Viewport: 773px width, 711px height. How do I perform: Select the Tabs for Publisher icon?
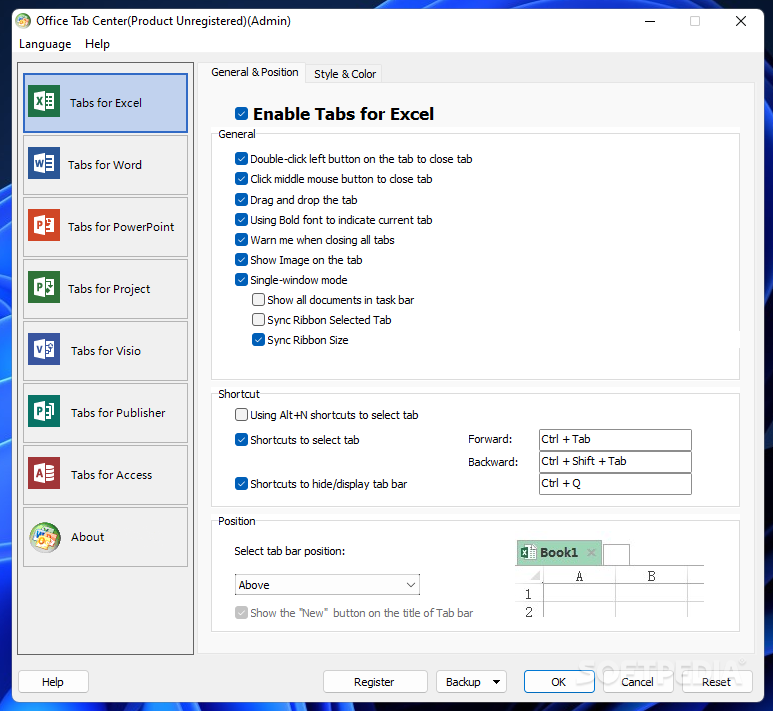(x=44, y=411)
